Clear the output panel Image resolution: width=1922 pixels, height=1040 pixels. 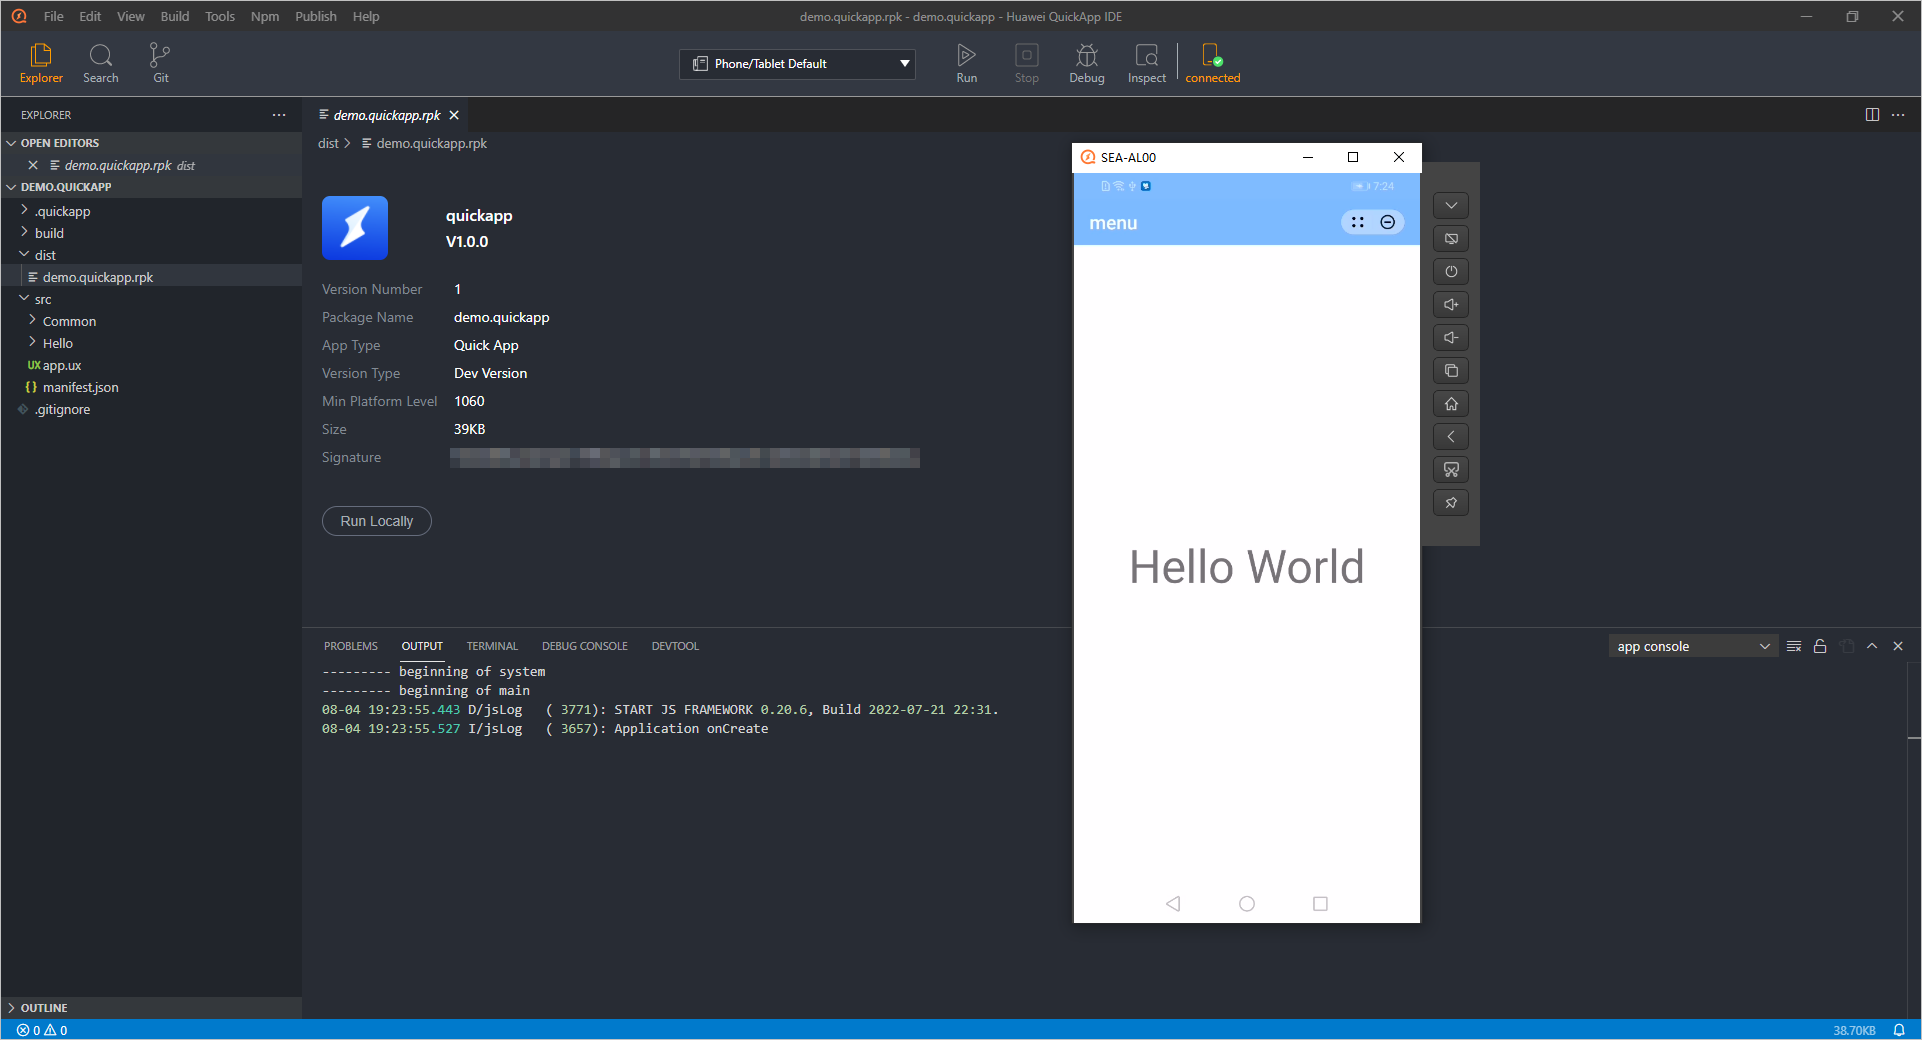pyautogui.click(x=1794, y=647)
